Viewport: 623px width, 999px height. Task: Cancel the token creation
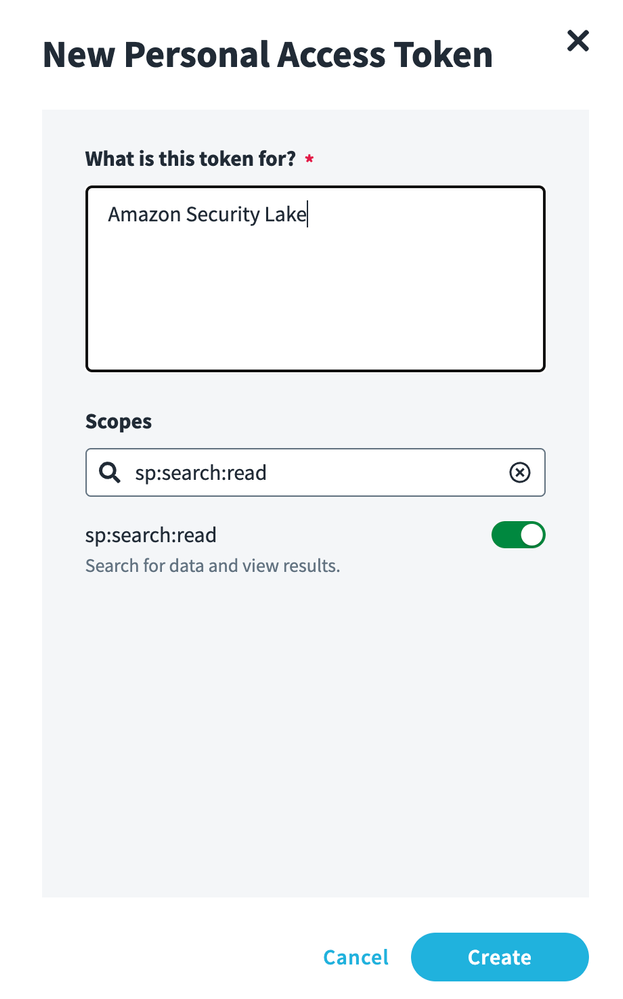[x=355, y=957]
